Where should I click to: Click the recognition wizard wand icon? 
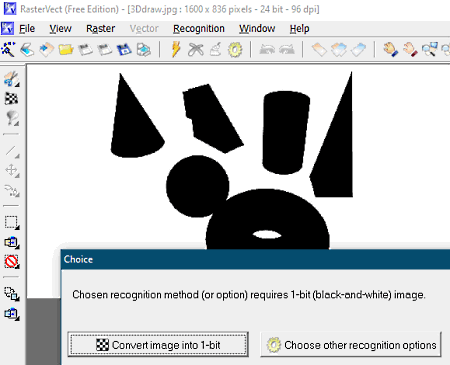[x=8, y=49]
